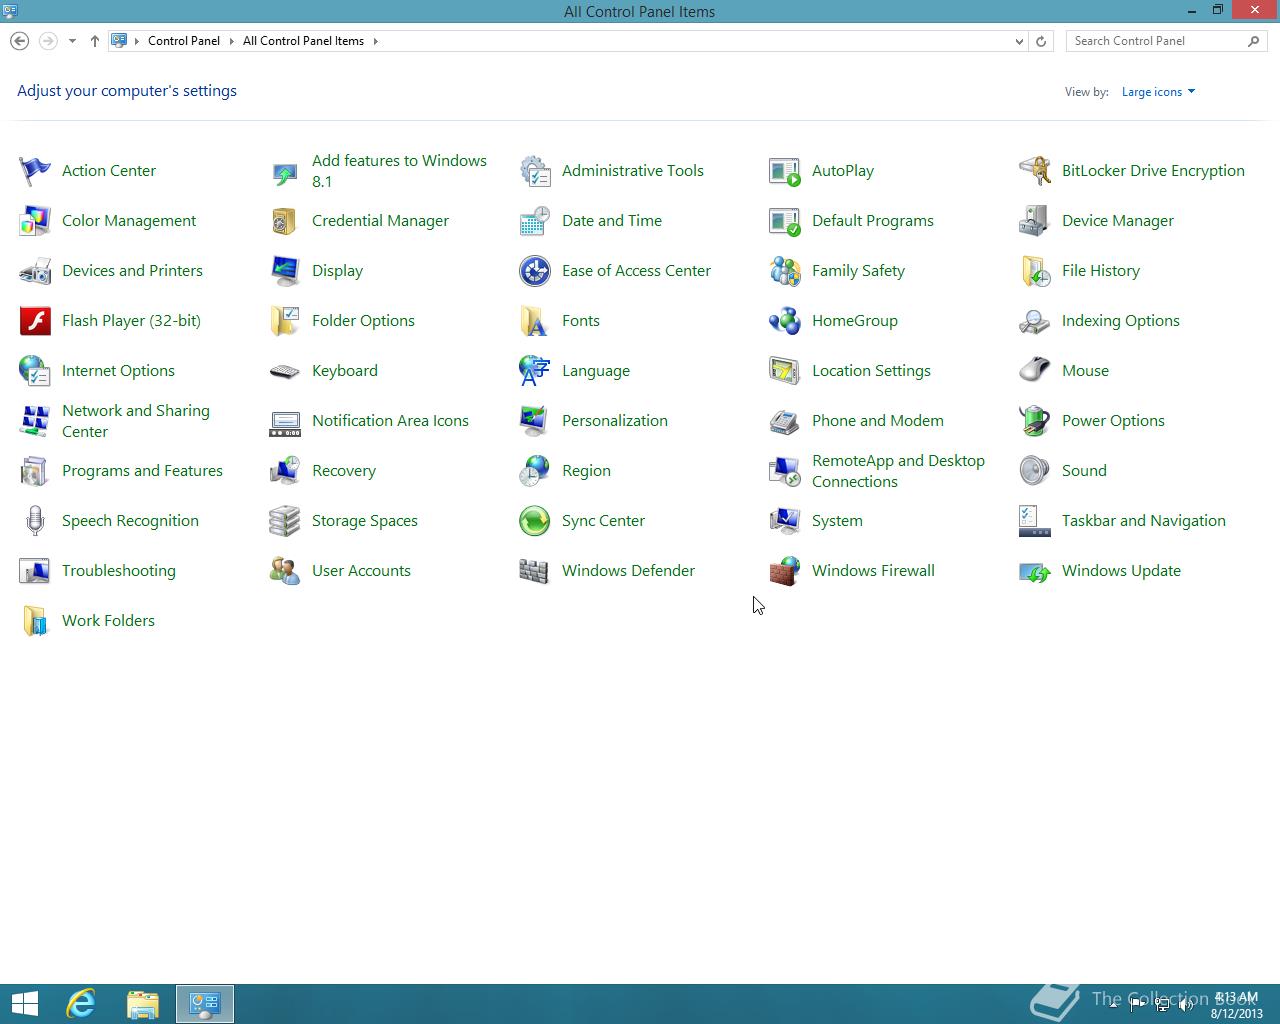Open the Sound speaker icon
Screen dimensions: 1280x1024
pyautogui.click(x=1035, y=471)
